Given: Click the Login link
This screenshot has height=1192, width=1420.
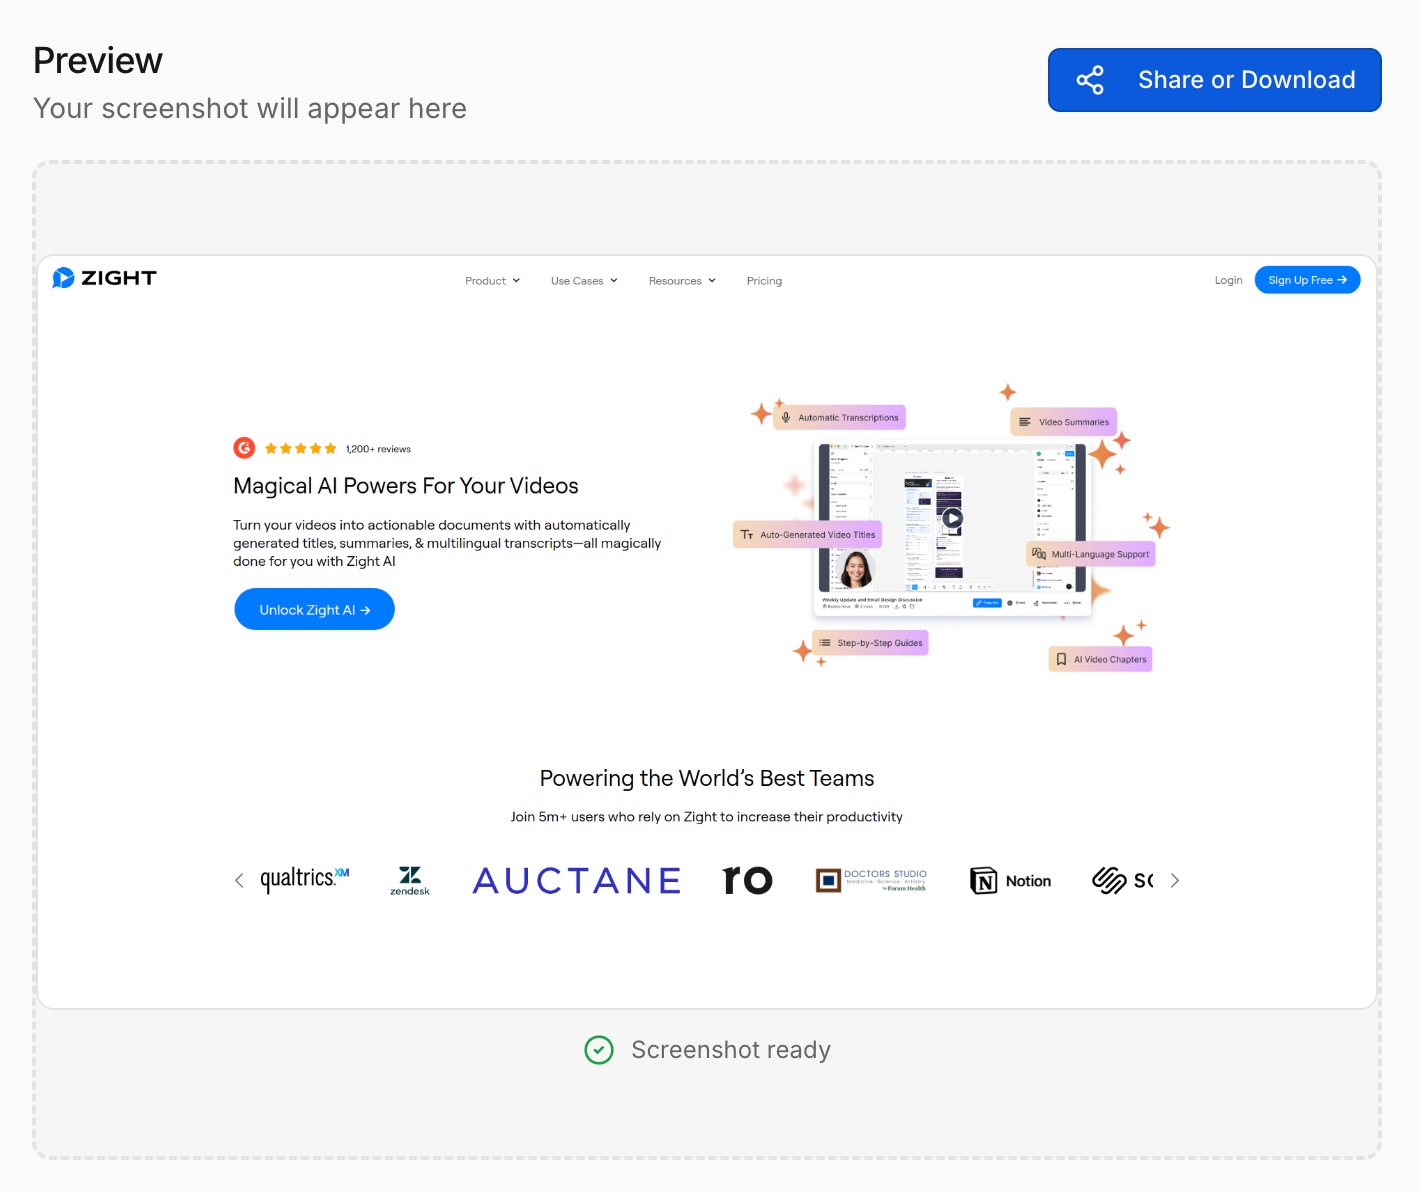Looking at the screenshot, I should click(1228, 280).
